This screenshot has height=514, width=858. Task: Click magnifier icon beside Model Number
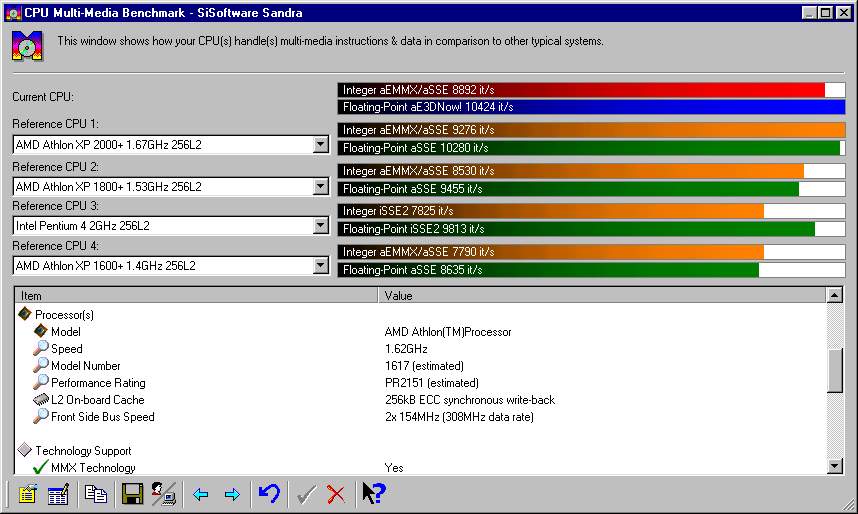(x=40, y=365)
